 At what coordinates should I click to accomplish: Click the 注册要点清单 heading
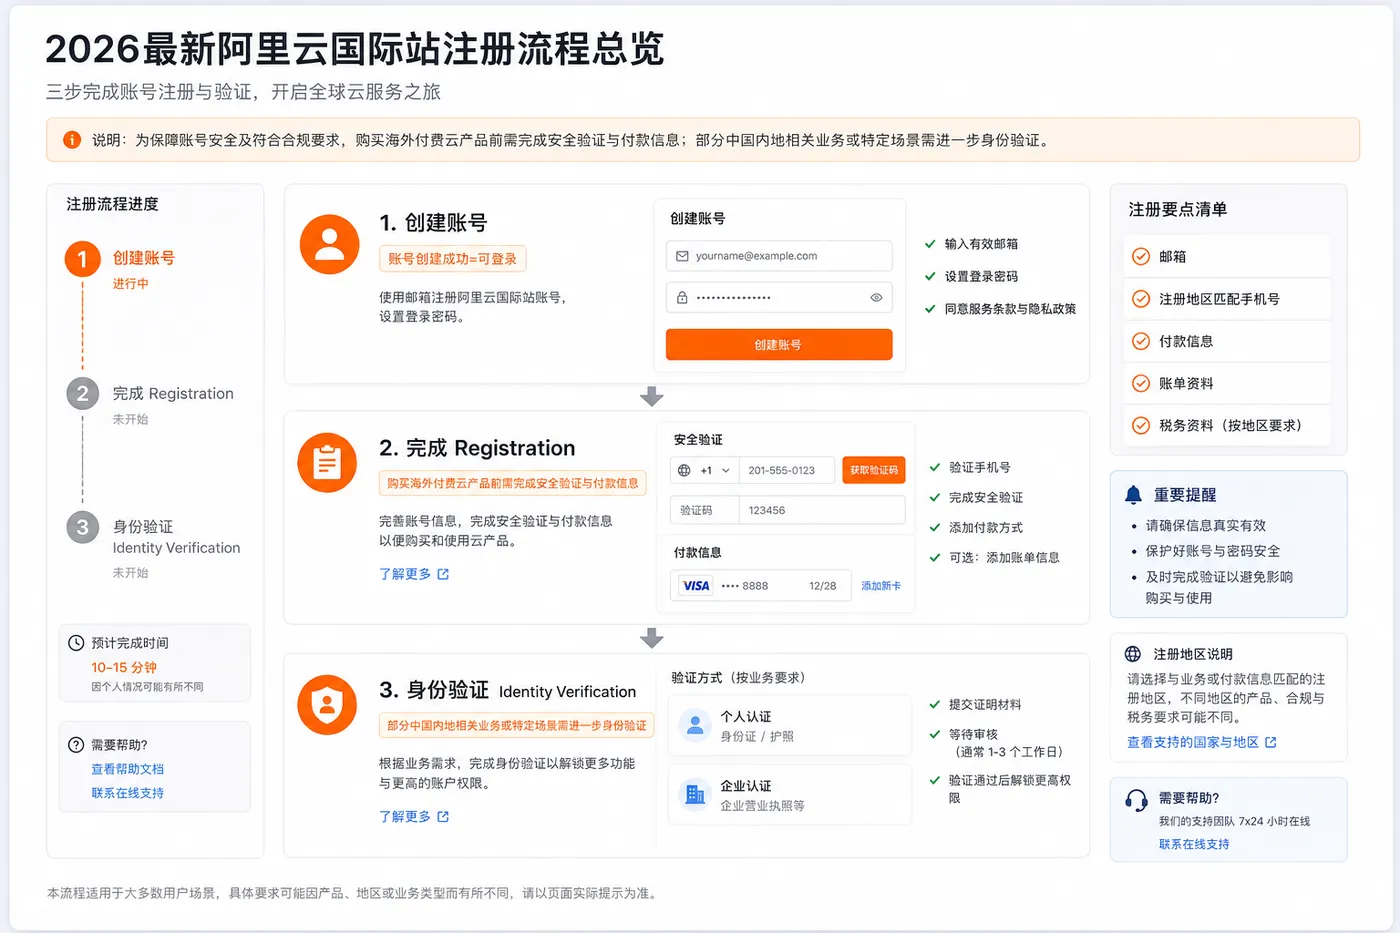pos(1178,210)
